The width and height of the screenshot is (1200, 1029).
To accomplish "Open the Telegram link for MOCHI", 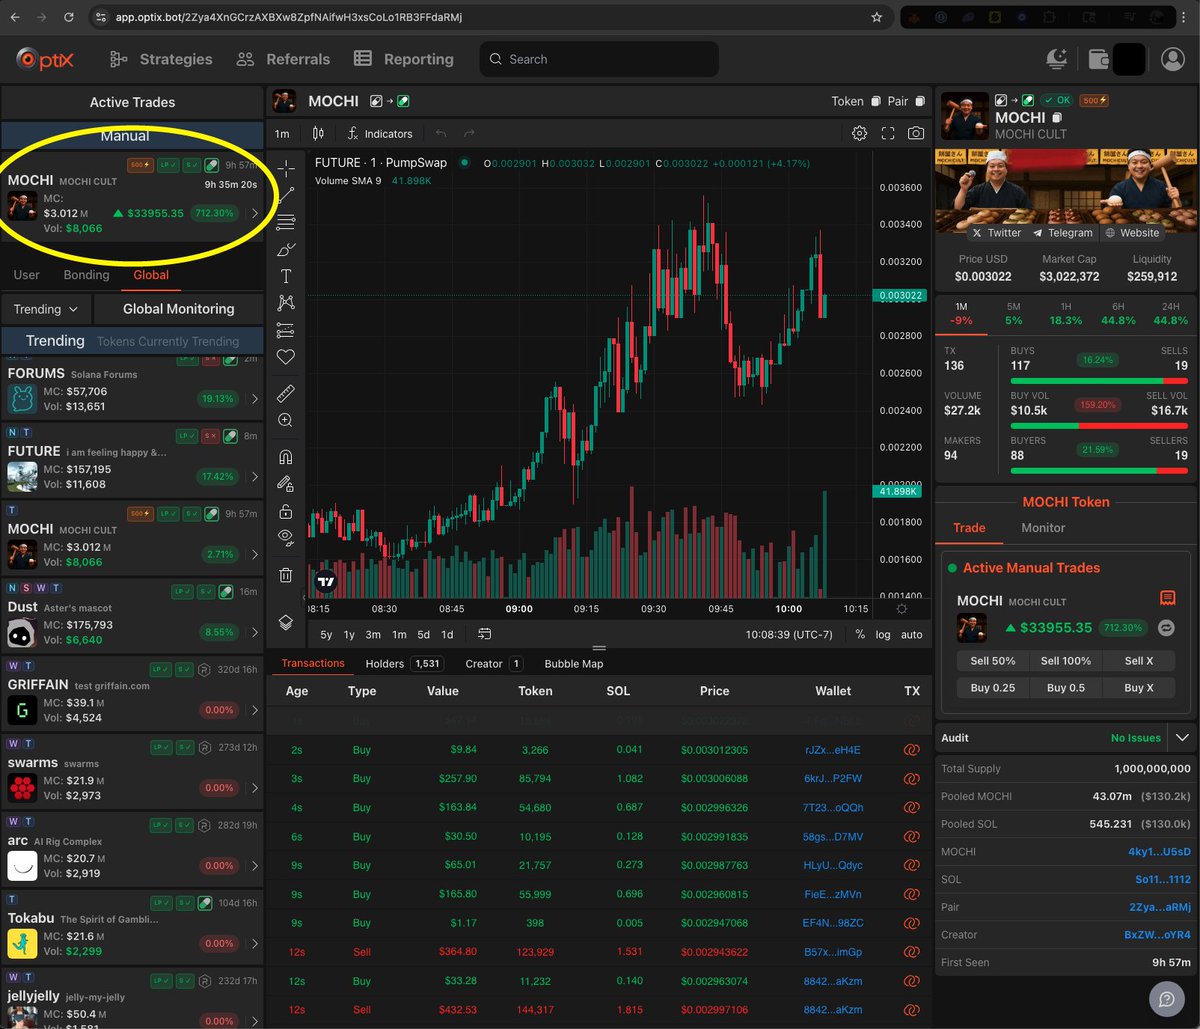I will 1063,232.
